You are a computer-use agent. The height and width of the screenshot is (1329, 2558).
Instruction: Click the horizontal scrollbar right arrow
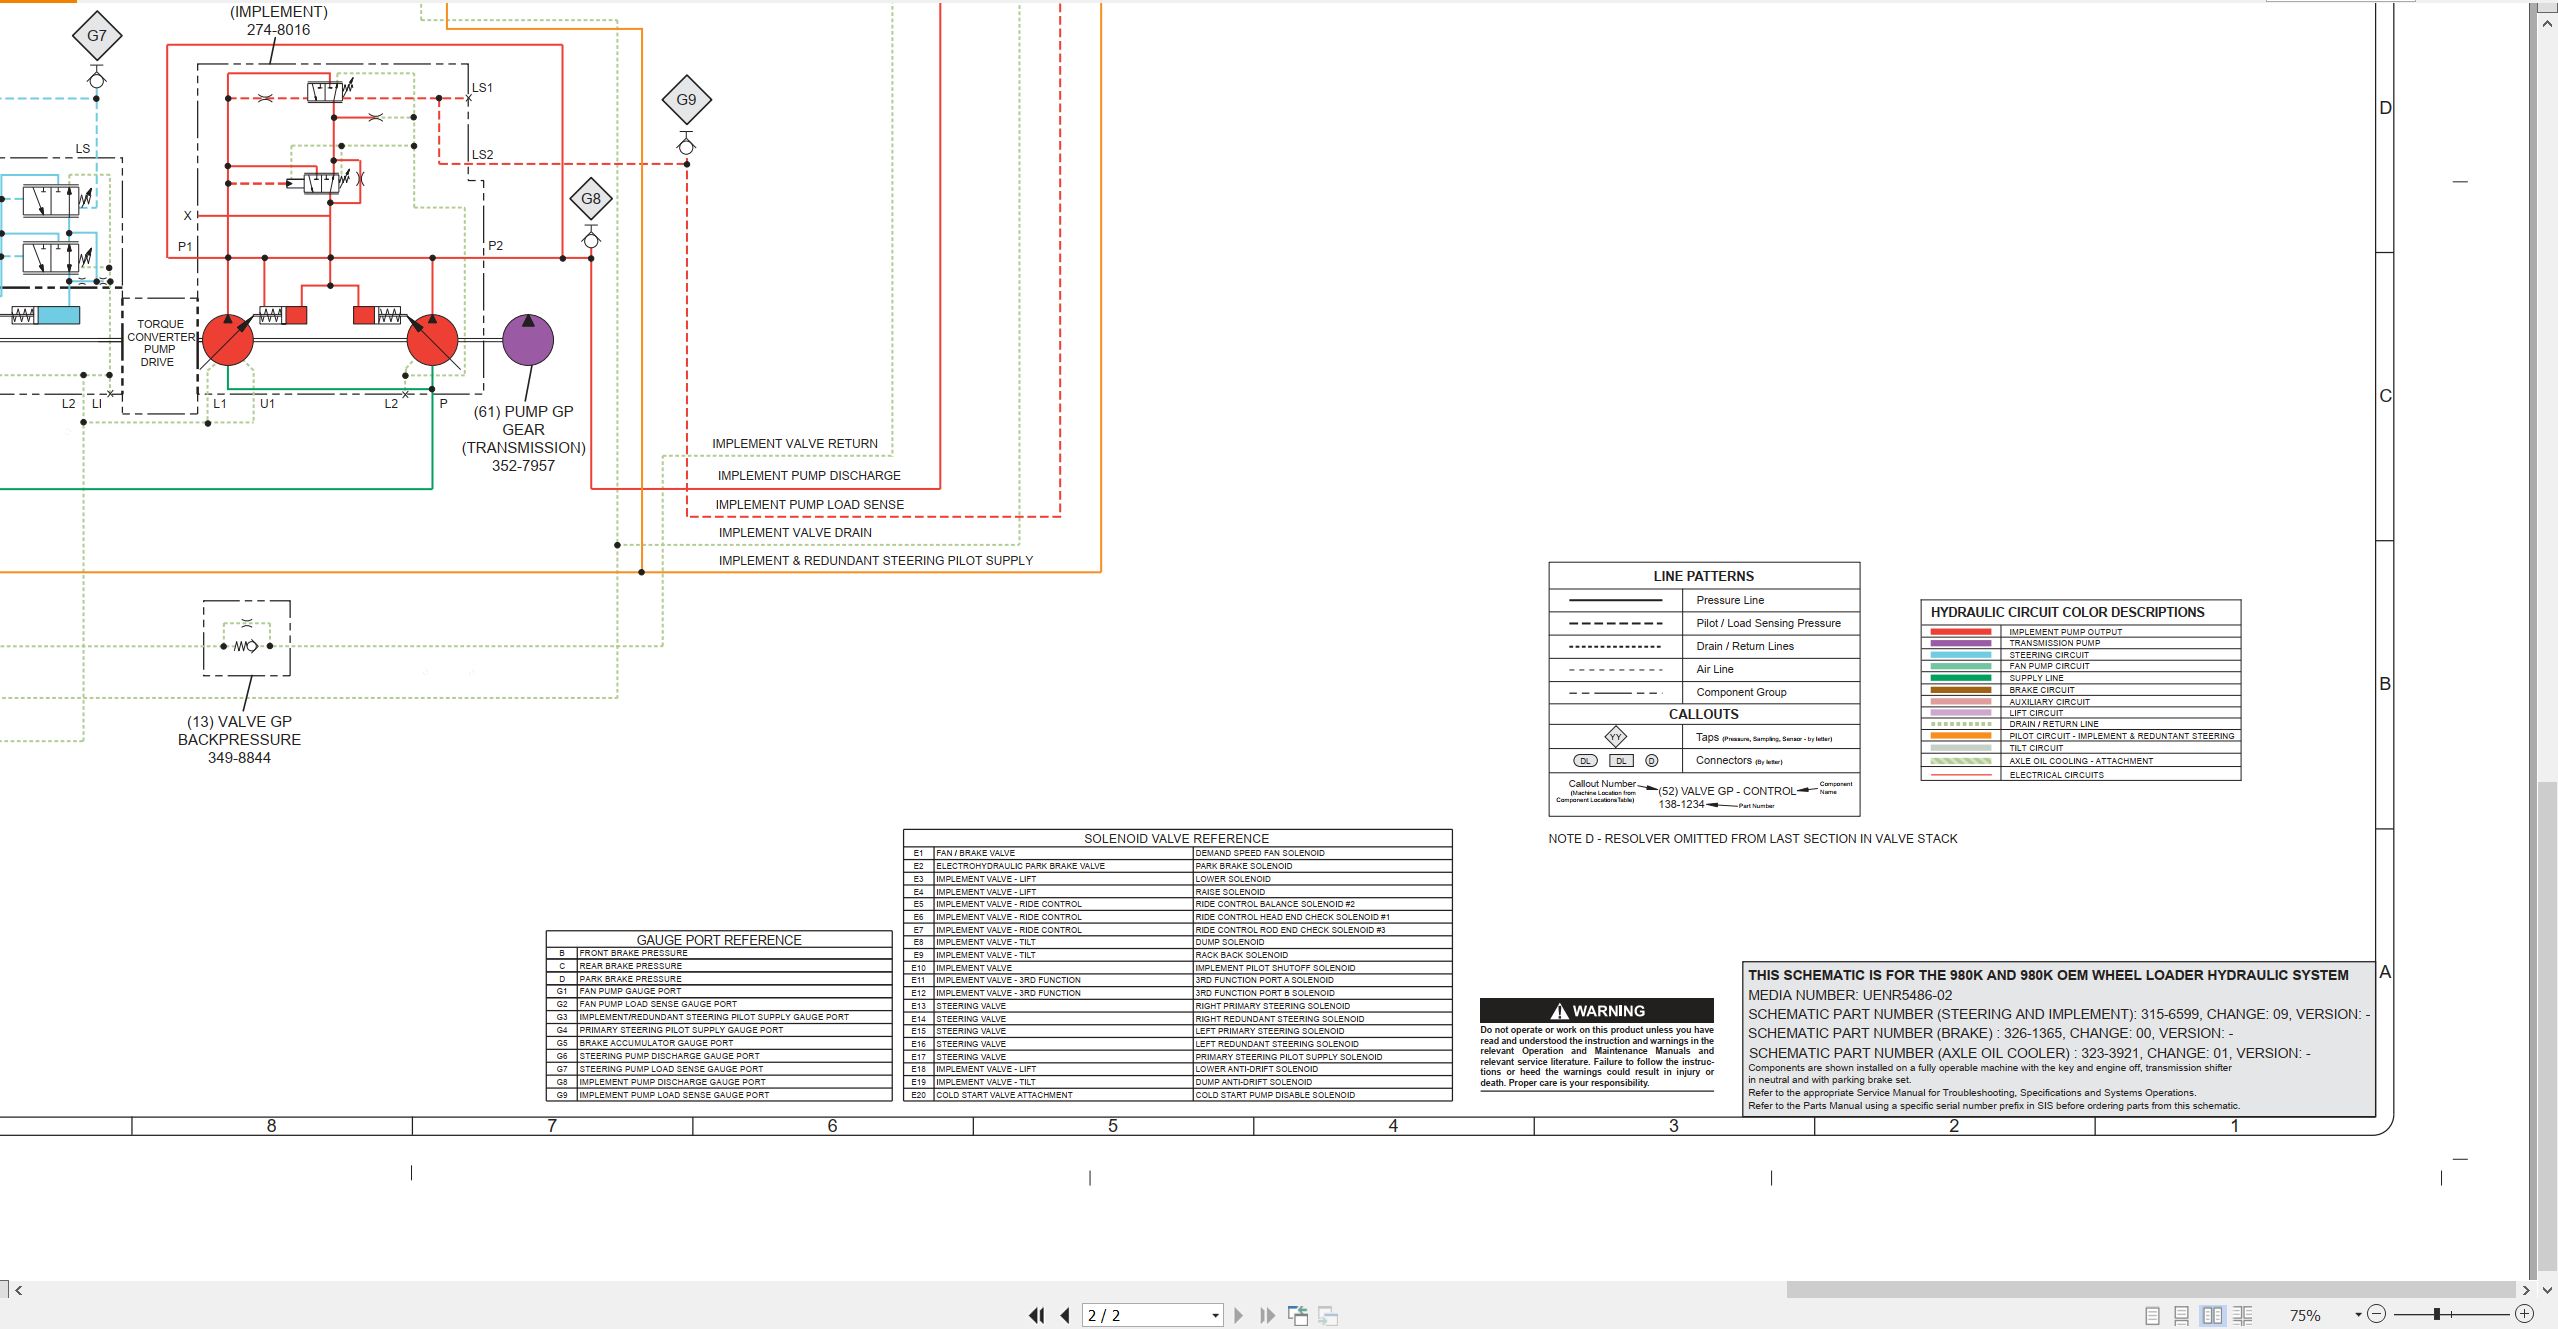2526,1290
